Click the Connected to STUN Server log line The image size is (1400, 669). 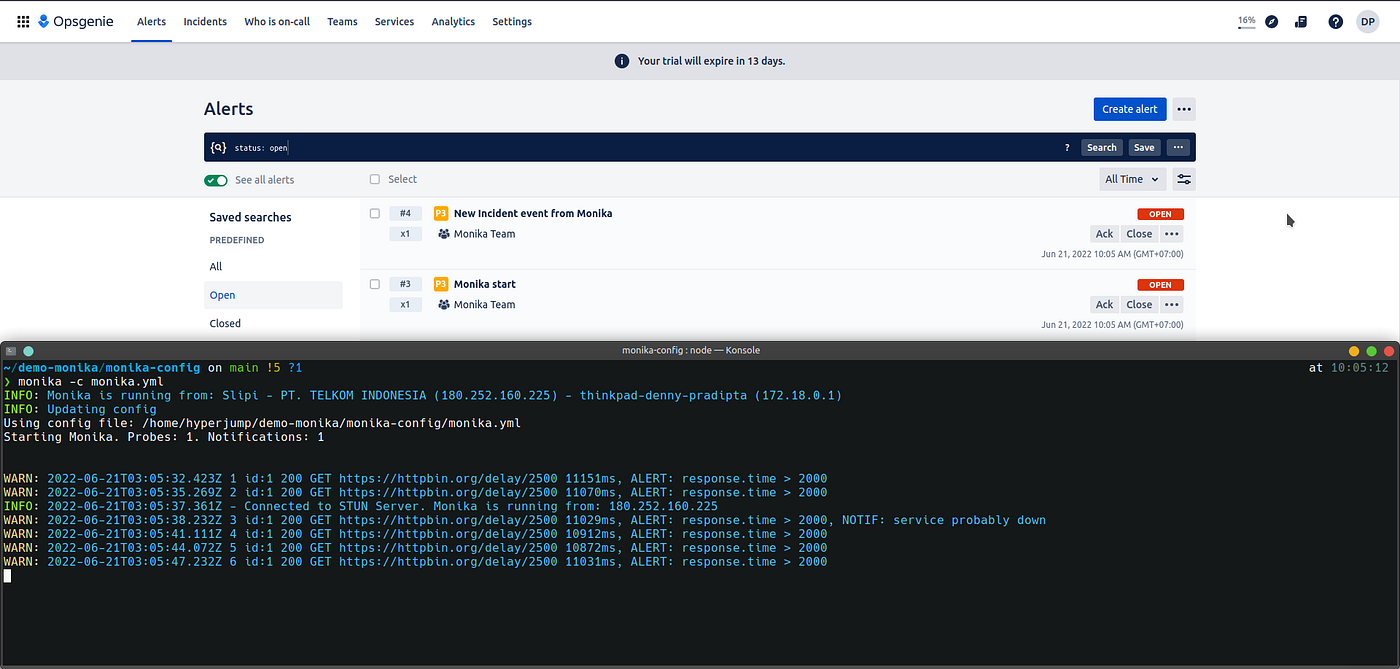click(x=360, y=506)
